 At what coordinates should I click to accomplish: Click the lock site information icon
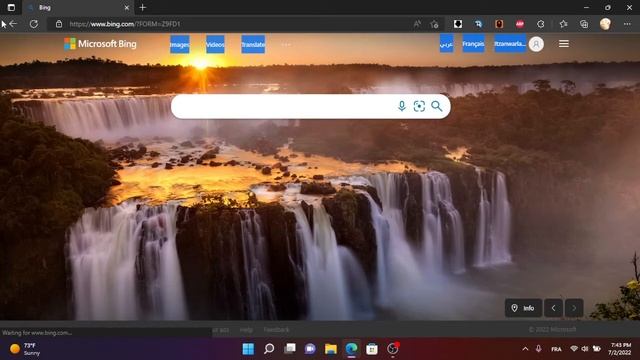coord(59,24)
